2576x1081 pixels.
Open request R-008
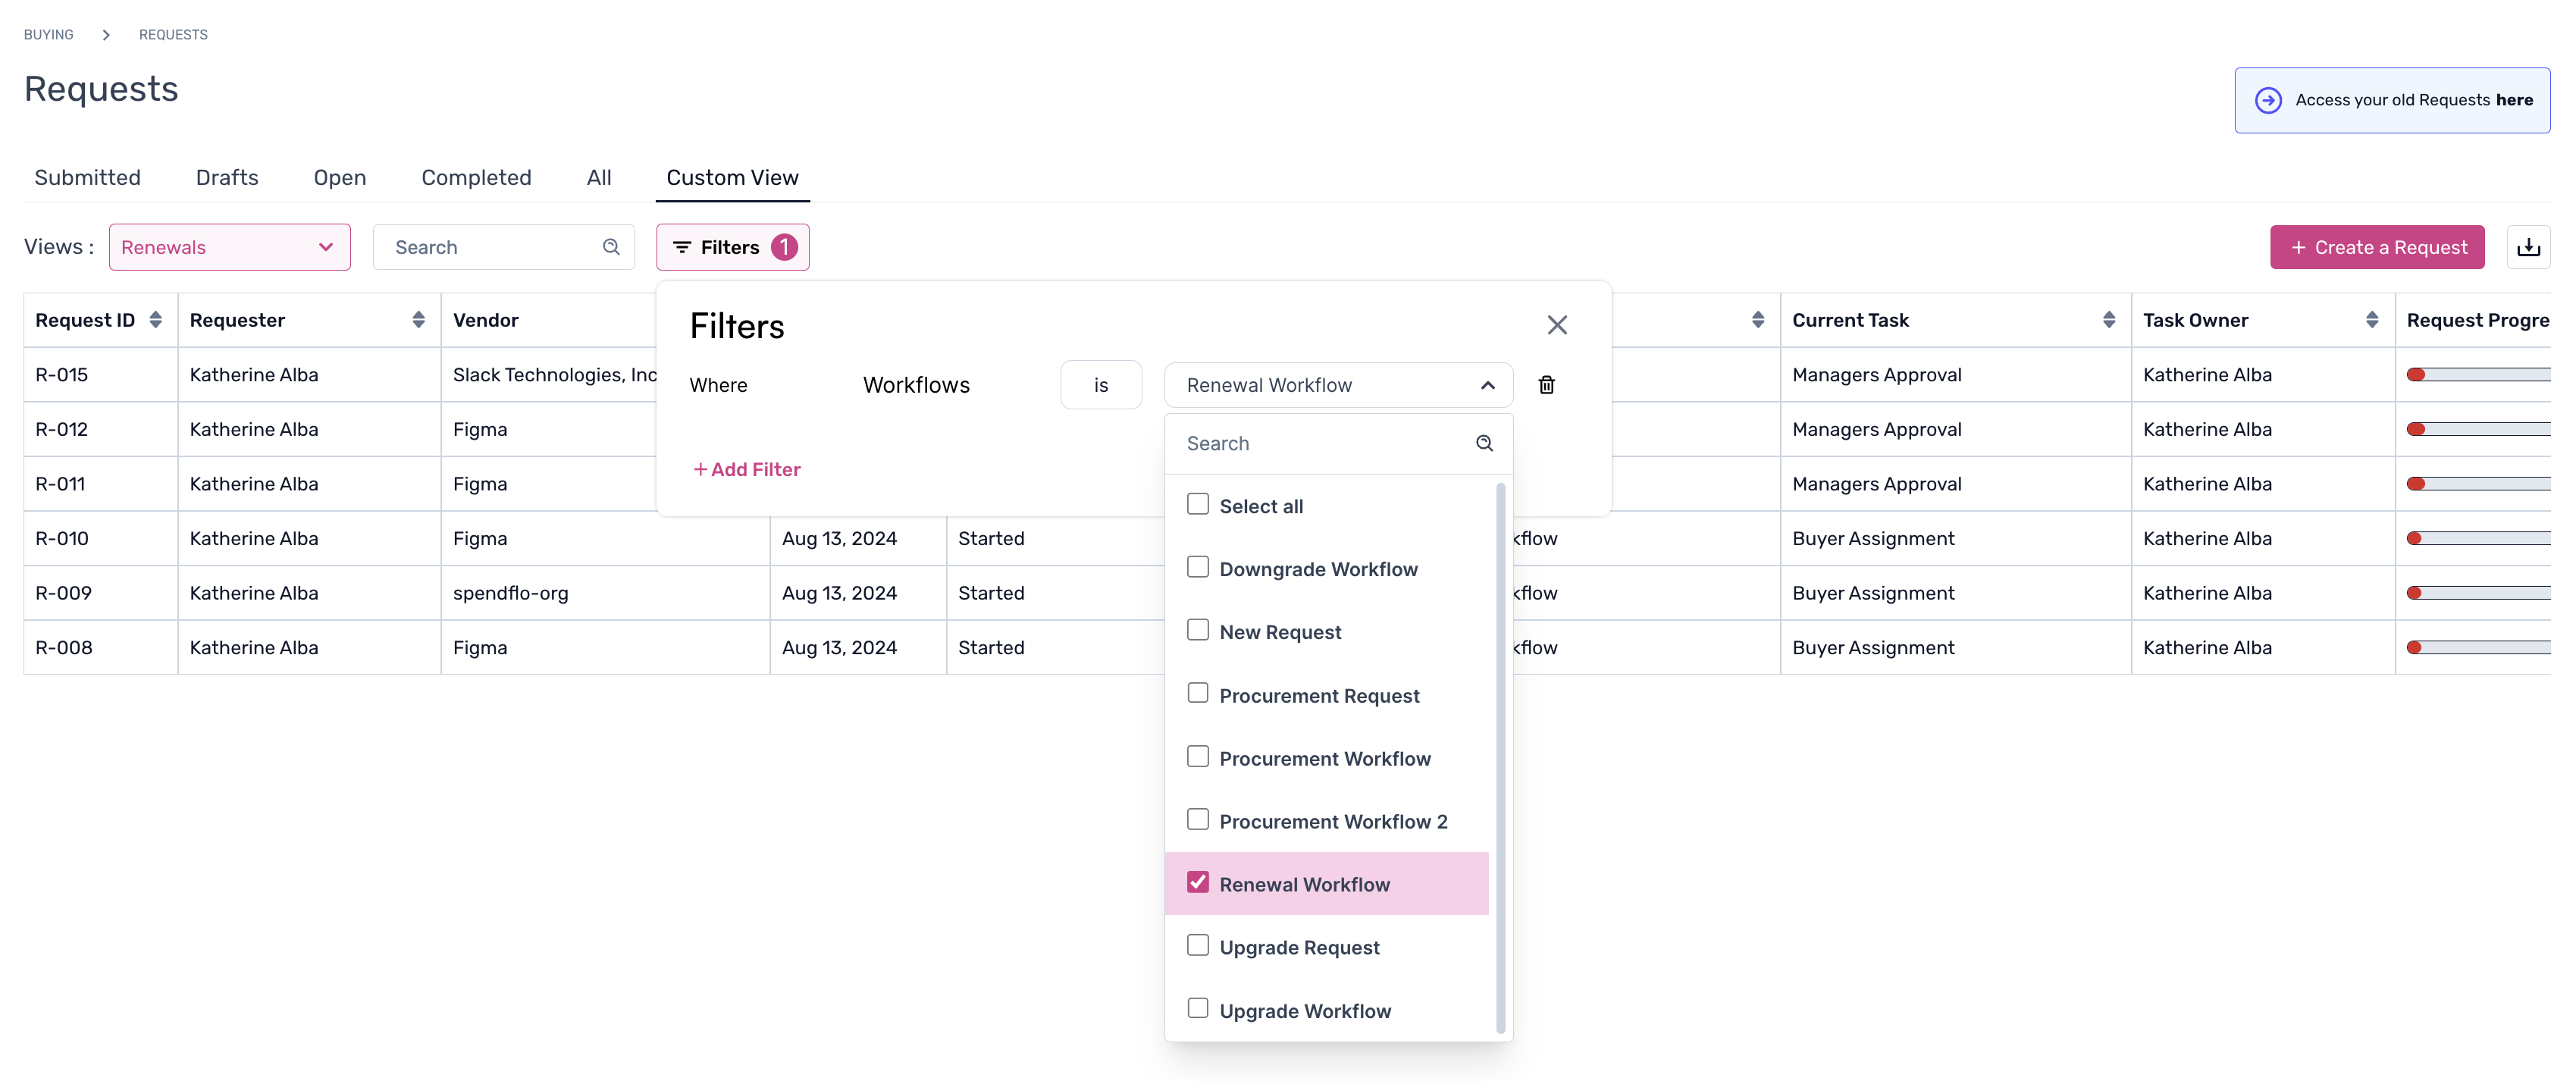click(x=63, y=647)
